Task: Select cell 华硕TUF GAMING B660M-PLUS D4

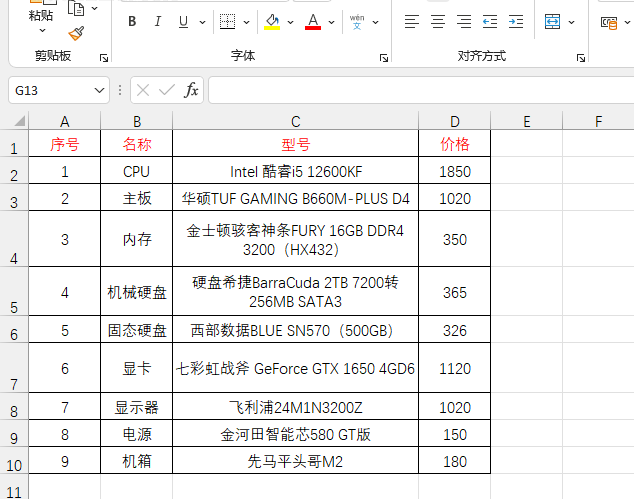Action: tap(296, 198)
